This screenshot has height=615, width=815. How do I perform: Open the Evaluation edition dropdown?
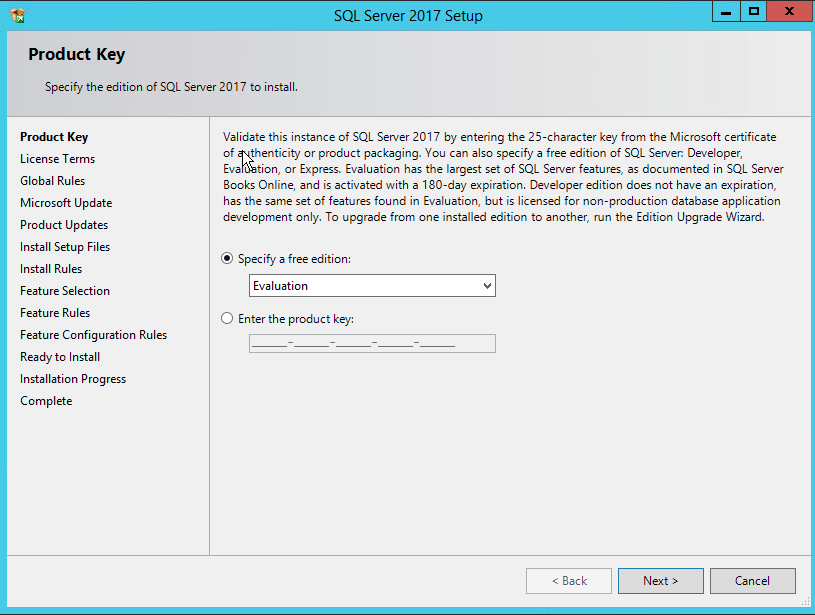point(372,286)
